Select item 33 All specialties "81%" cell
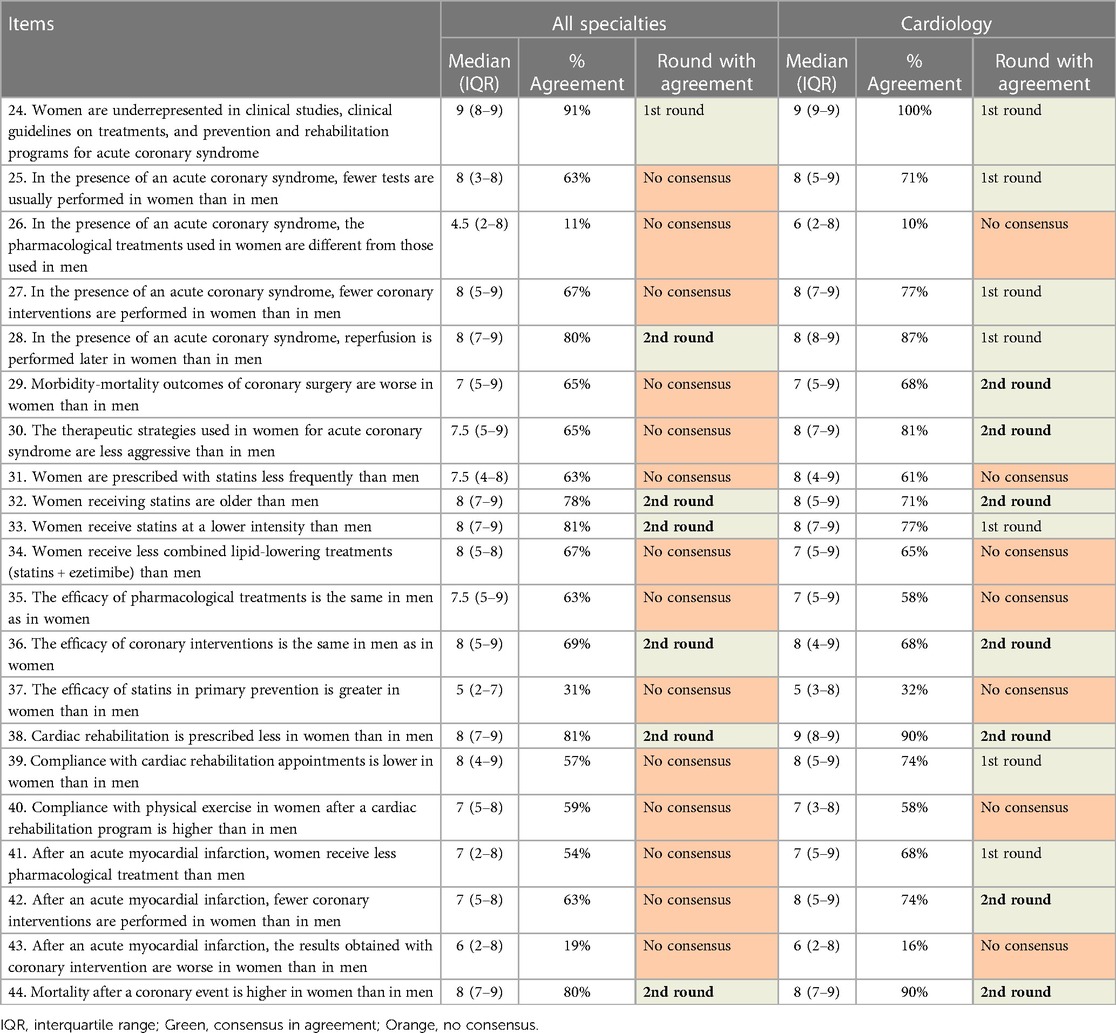The width and height of the screenshot is (1116, 1033). [x=577, y=526]
